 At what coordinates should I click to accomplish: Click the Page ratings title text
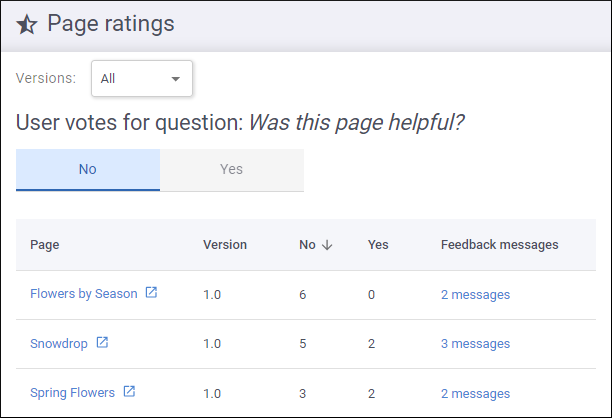point(111,24)
